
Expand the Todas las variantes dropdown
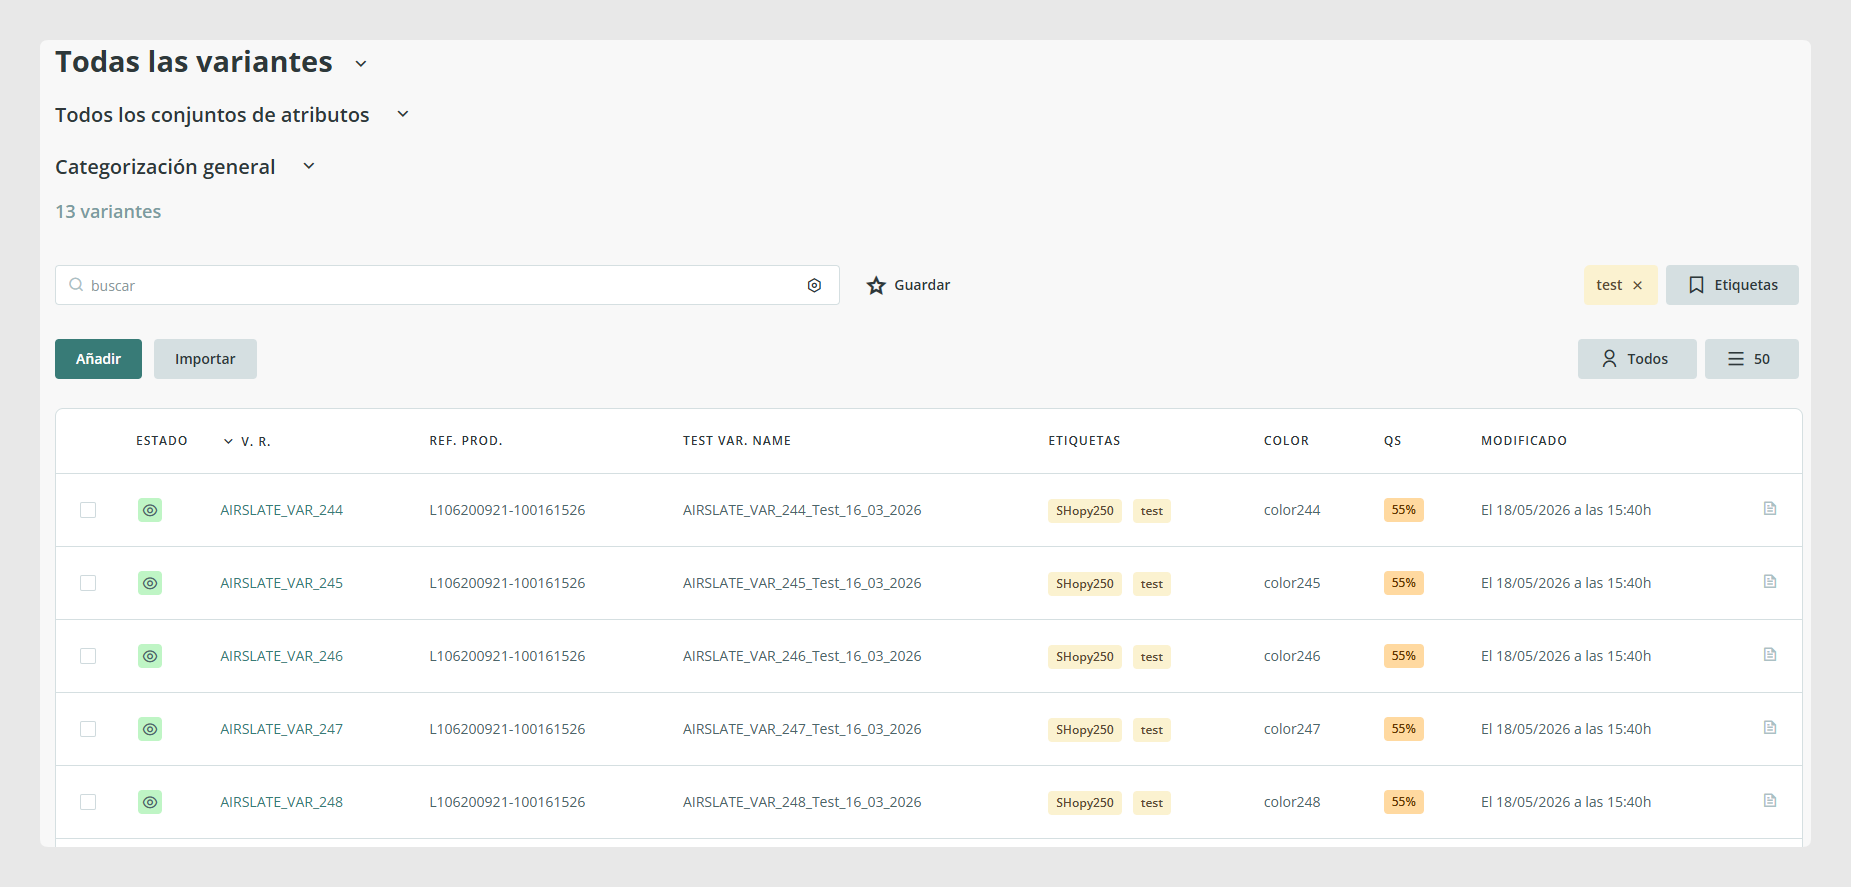[361, 64]
